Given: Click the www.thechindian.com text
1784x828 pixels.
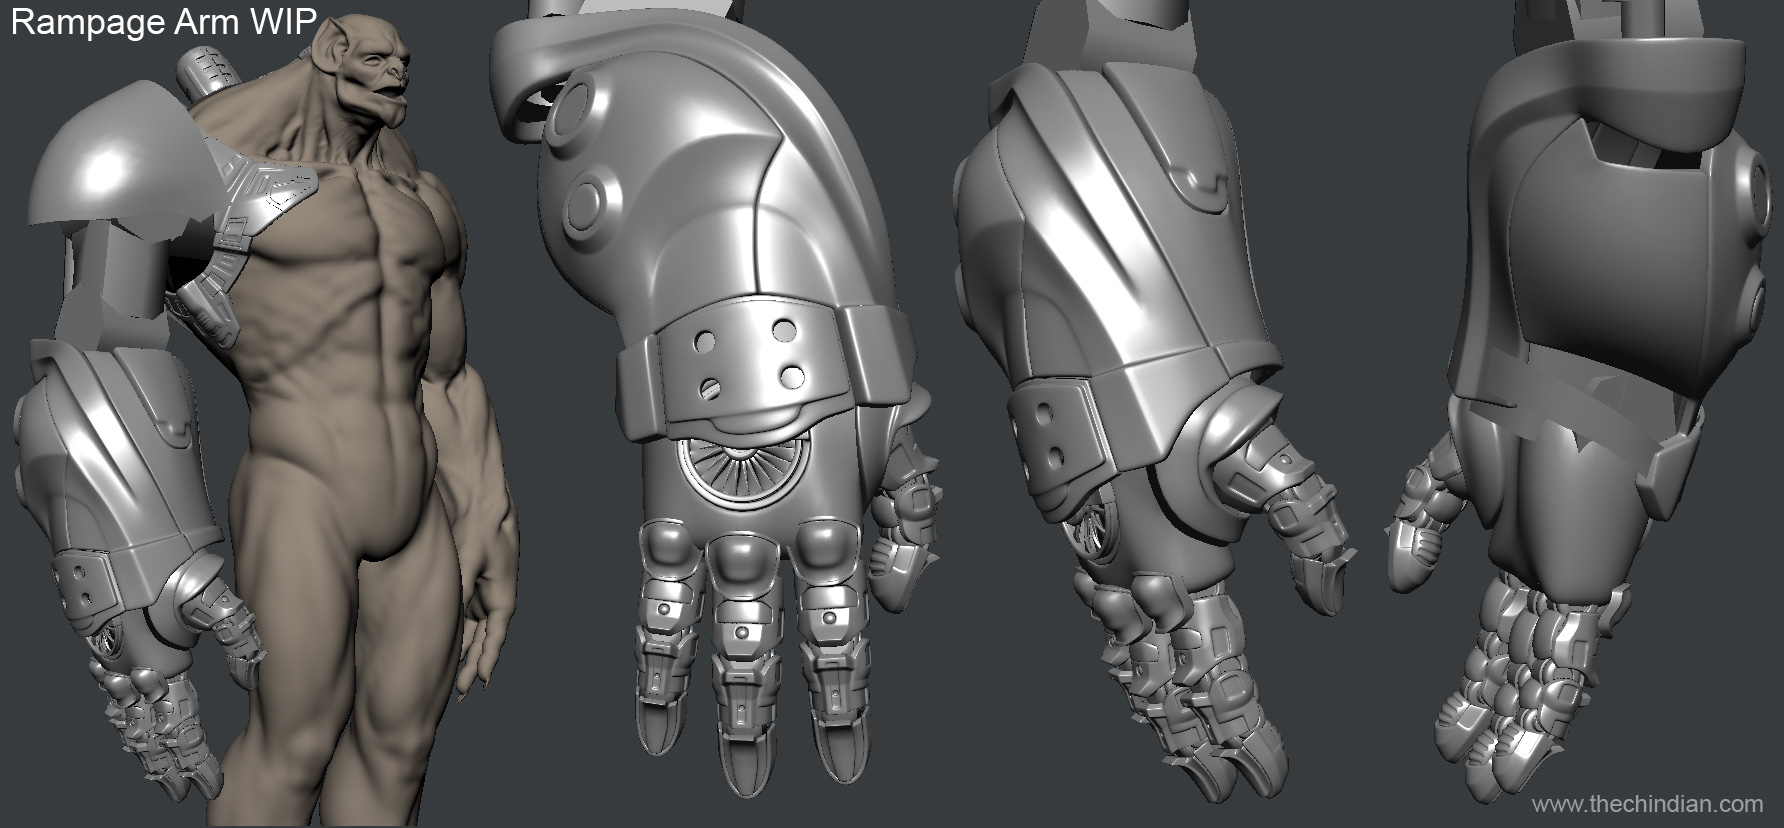Looking at the screenshot, I should (x=1647, y=803).
